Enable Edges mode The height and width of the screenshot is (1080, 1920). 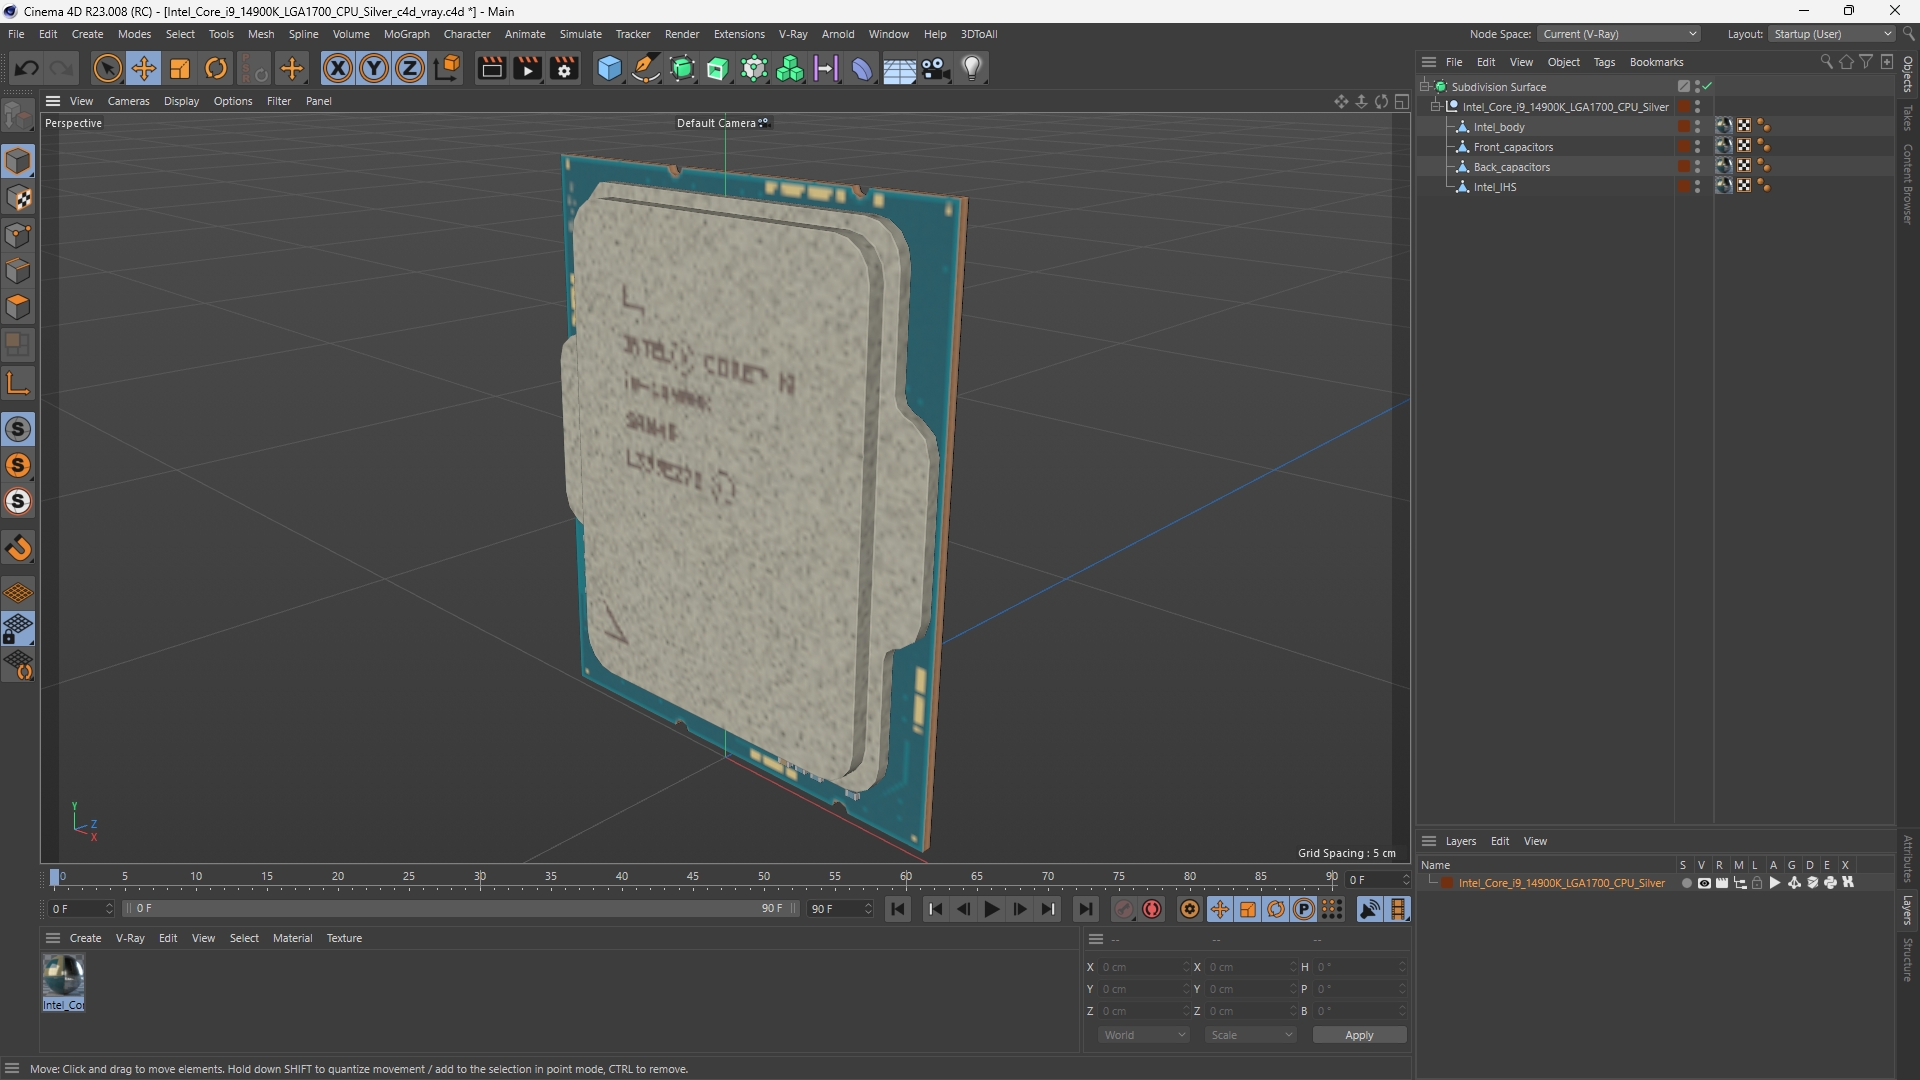click(18, 271)
